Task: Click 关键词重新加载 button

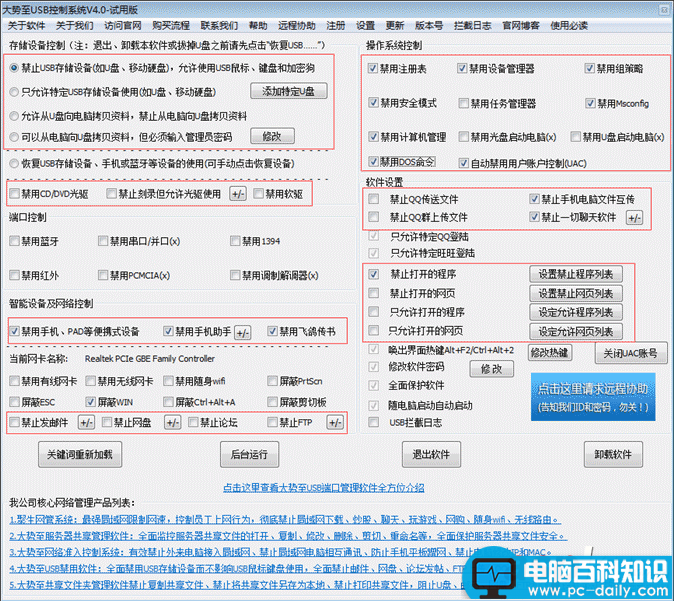Action: (80, 454)
